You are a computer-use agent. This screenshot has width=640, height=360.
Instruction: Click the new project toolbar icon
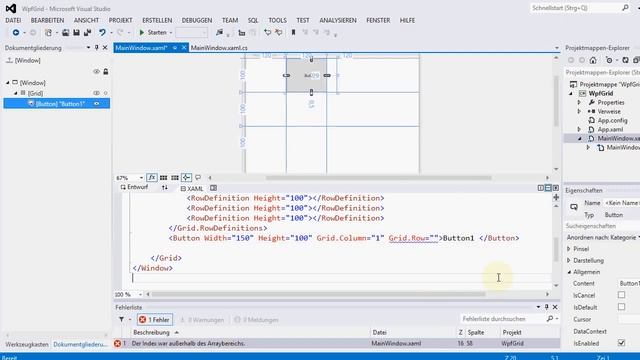coord(49,32)
